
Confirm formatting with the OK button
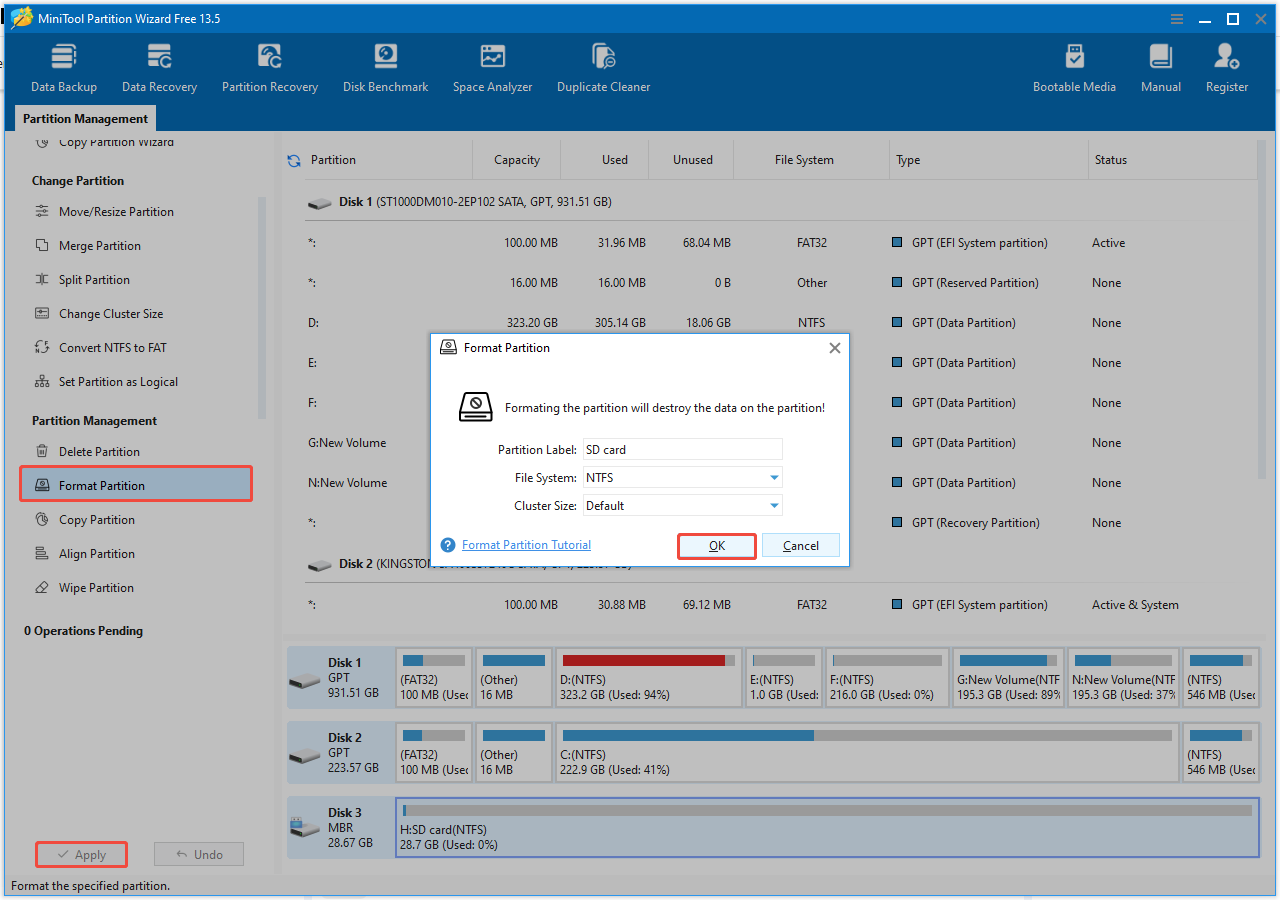point(716,545)
